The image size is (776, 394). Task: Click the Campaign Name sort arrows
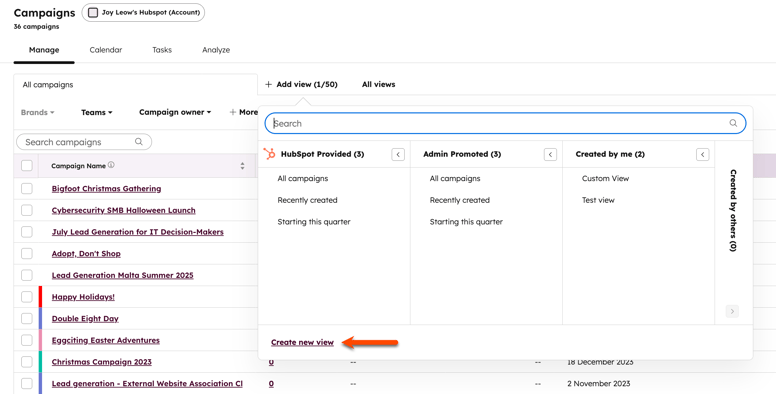(242, 166)
